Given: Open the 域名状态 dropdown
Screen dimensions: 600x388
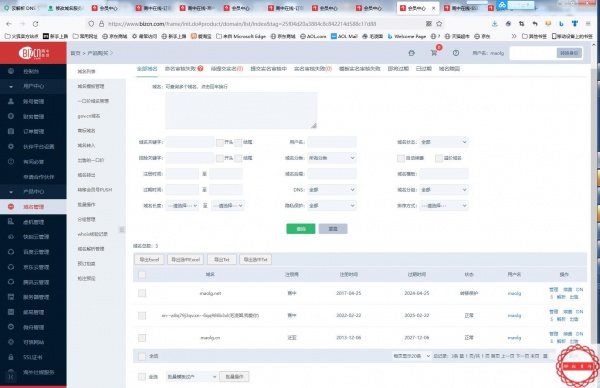Looking at the screenshot, I should [x=444, y=142].
